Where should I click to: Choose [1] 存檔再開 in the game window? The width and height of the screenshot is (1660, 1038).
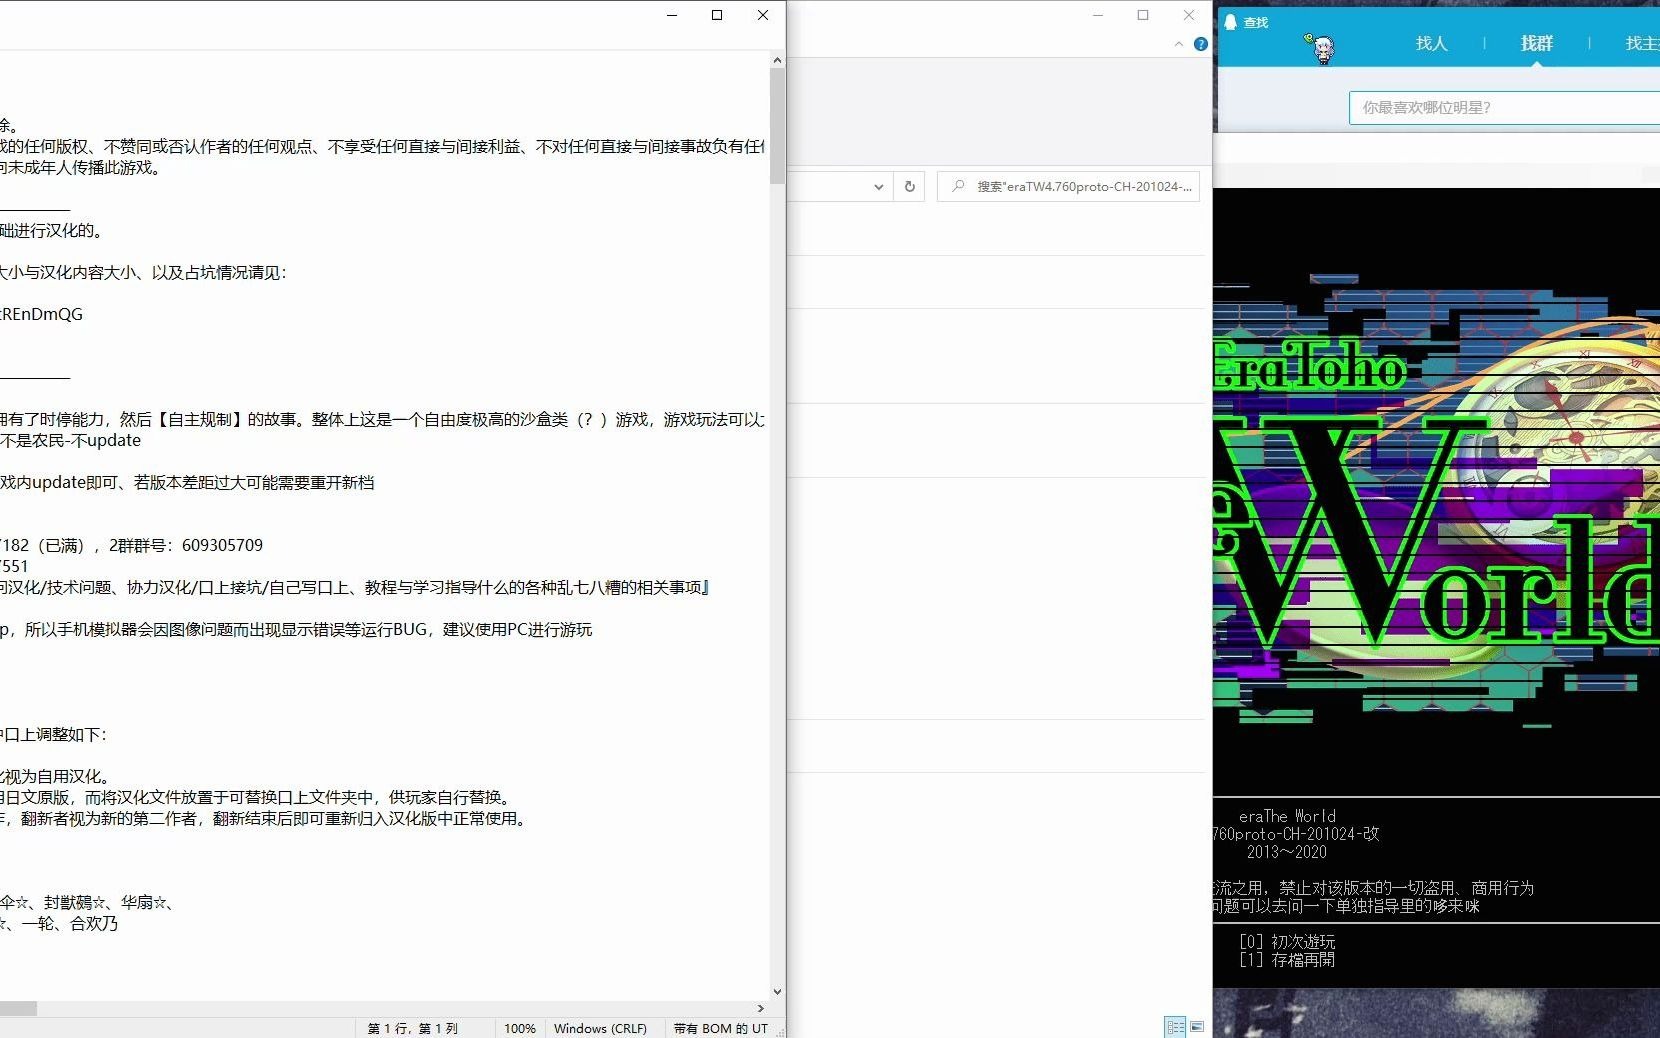1287,959
